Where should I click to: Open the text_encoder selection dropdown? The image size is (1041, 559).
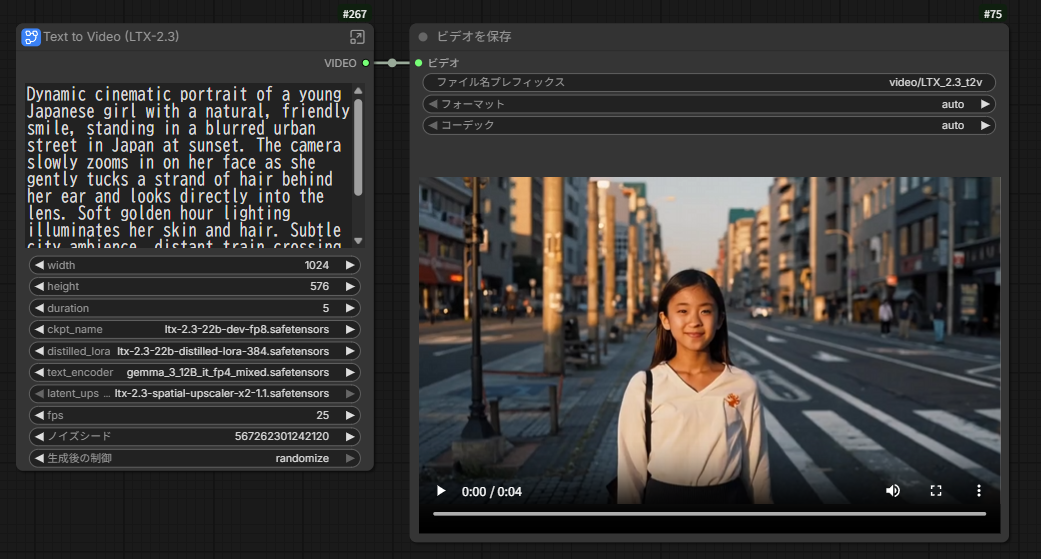195,372
